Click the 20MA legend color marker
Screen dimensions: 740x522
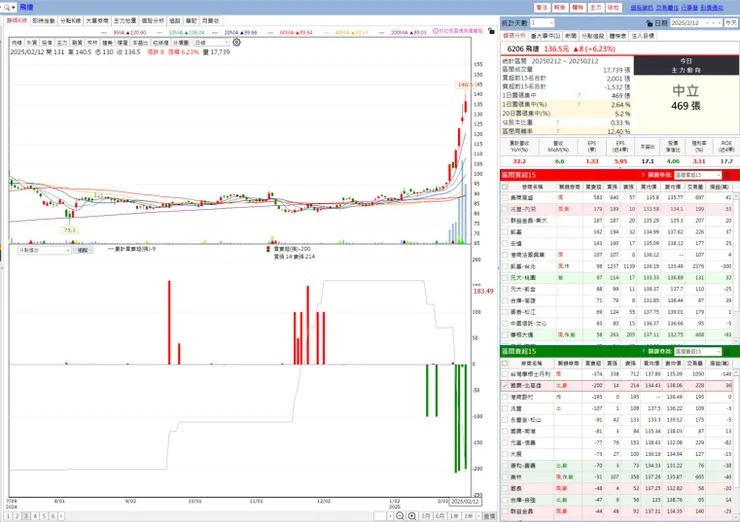click(216, 33)
